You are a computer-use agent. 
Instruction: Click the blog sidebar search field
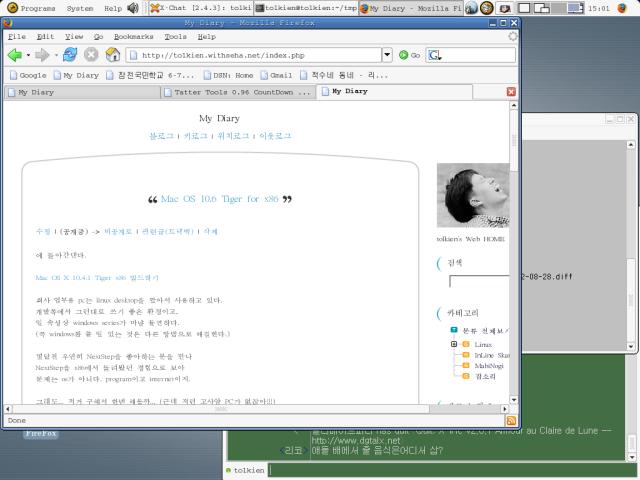pos(479,281)
